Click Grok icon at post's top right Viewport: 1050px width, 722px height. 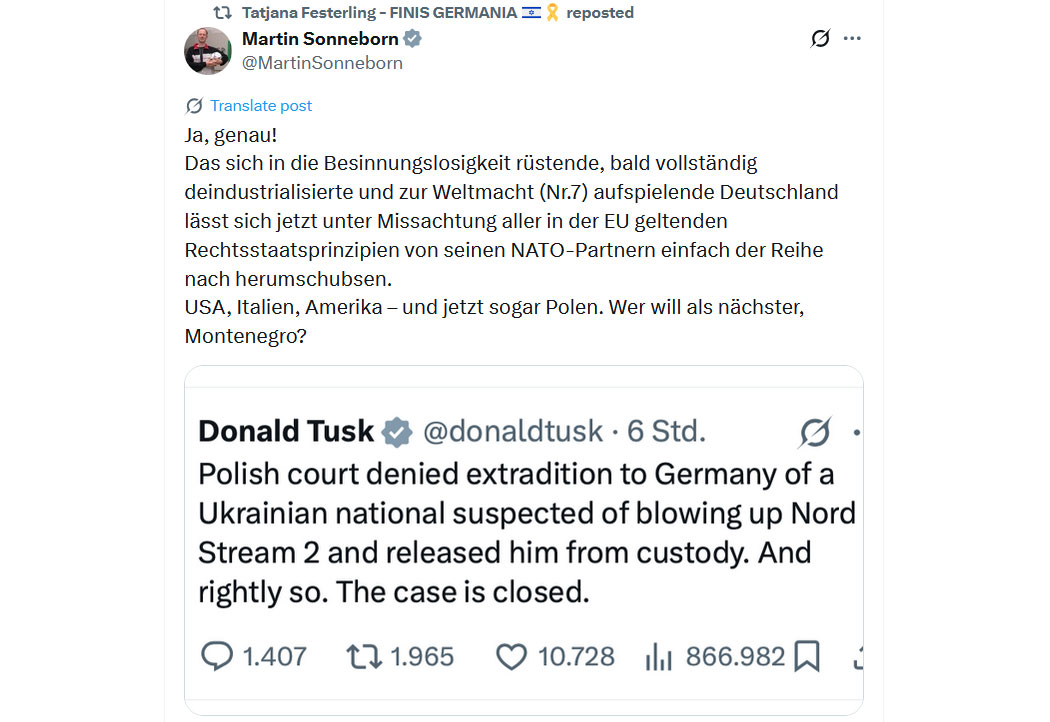tap(820, 39)
